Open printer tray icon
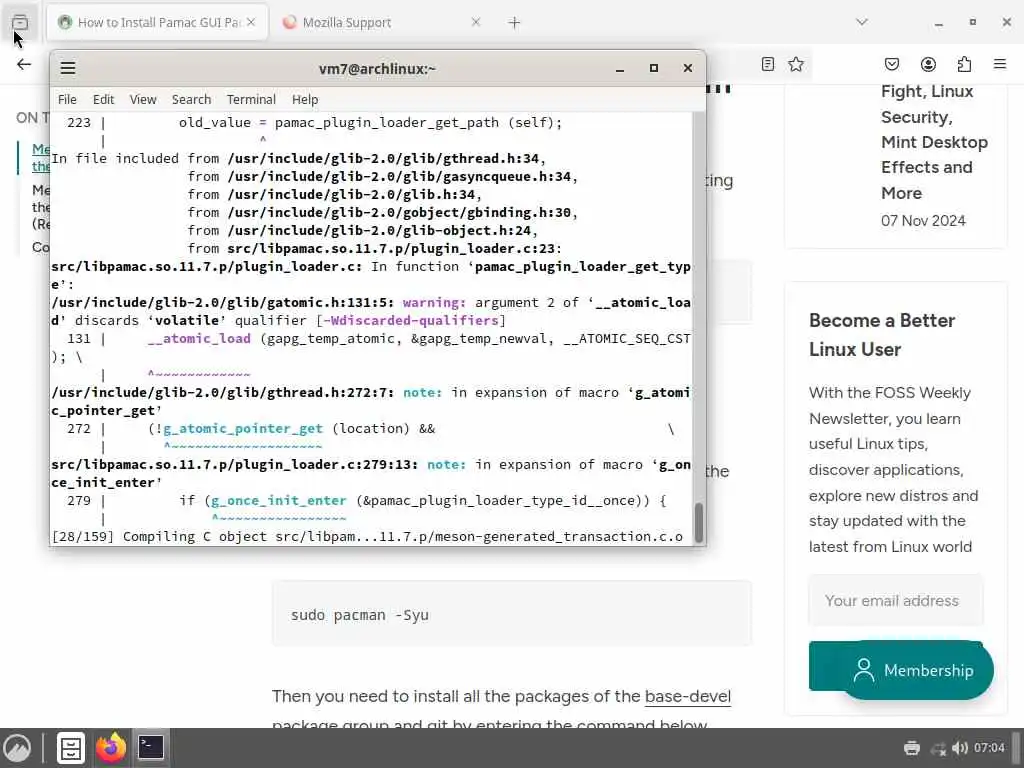Image resolution: width=1024 pixels, height=768 pixels. 912,748
